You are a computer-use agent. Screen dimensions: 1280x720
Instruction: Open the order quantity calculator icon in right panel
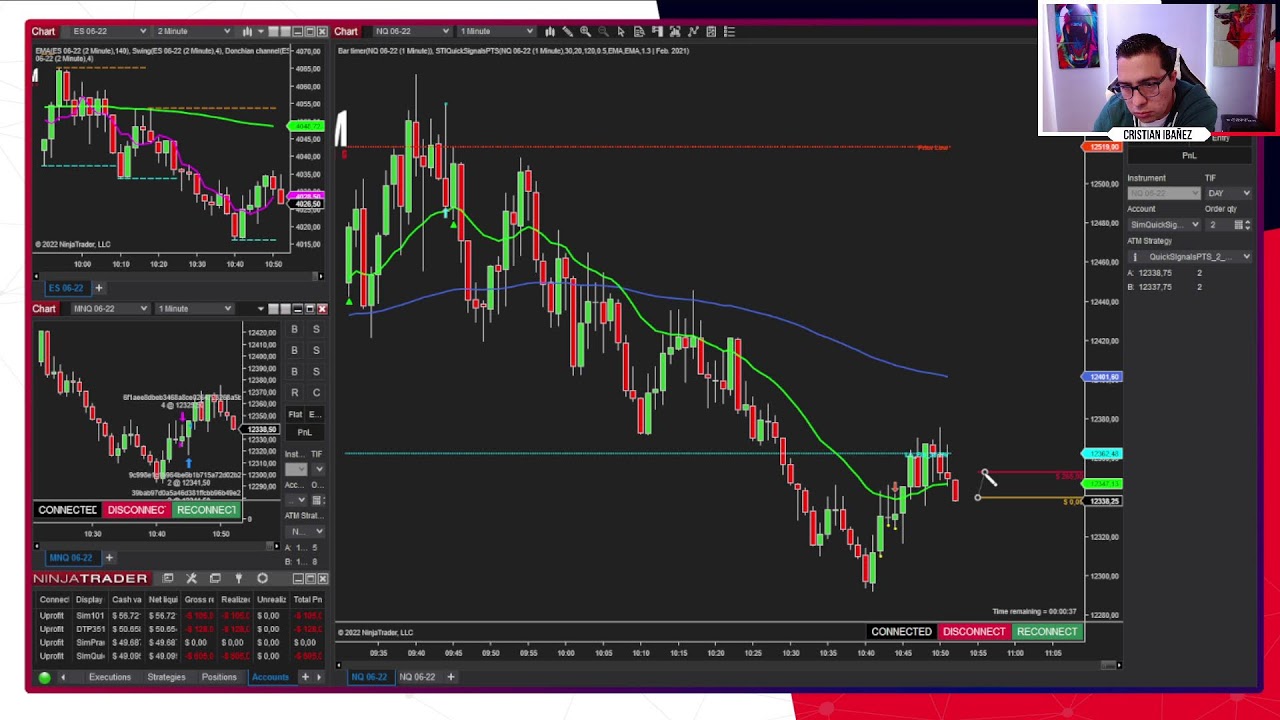[x=1238, y=225]
